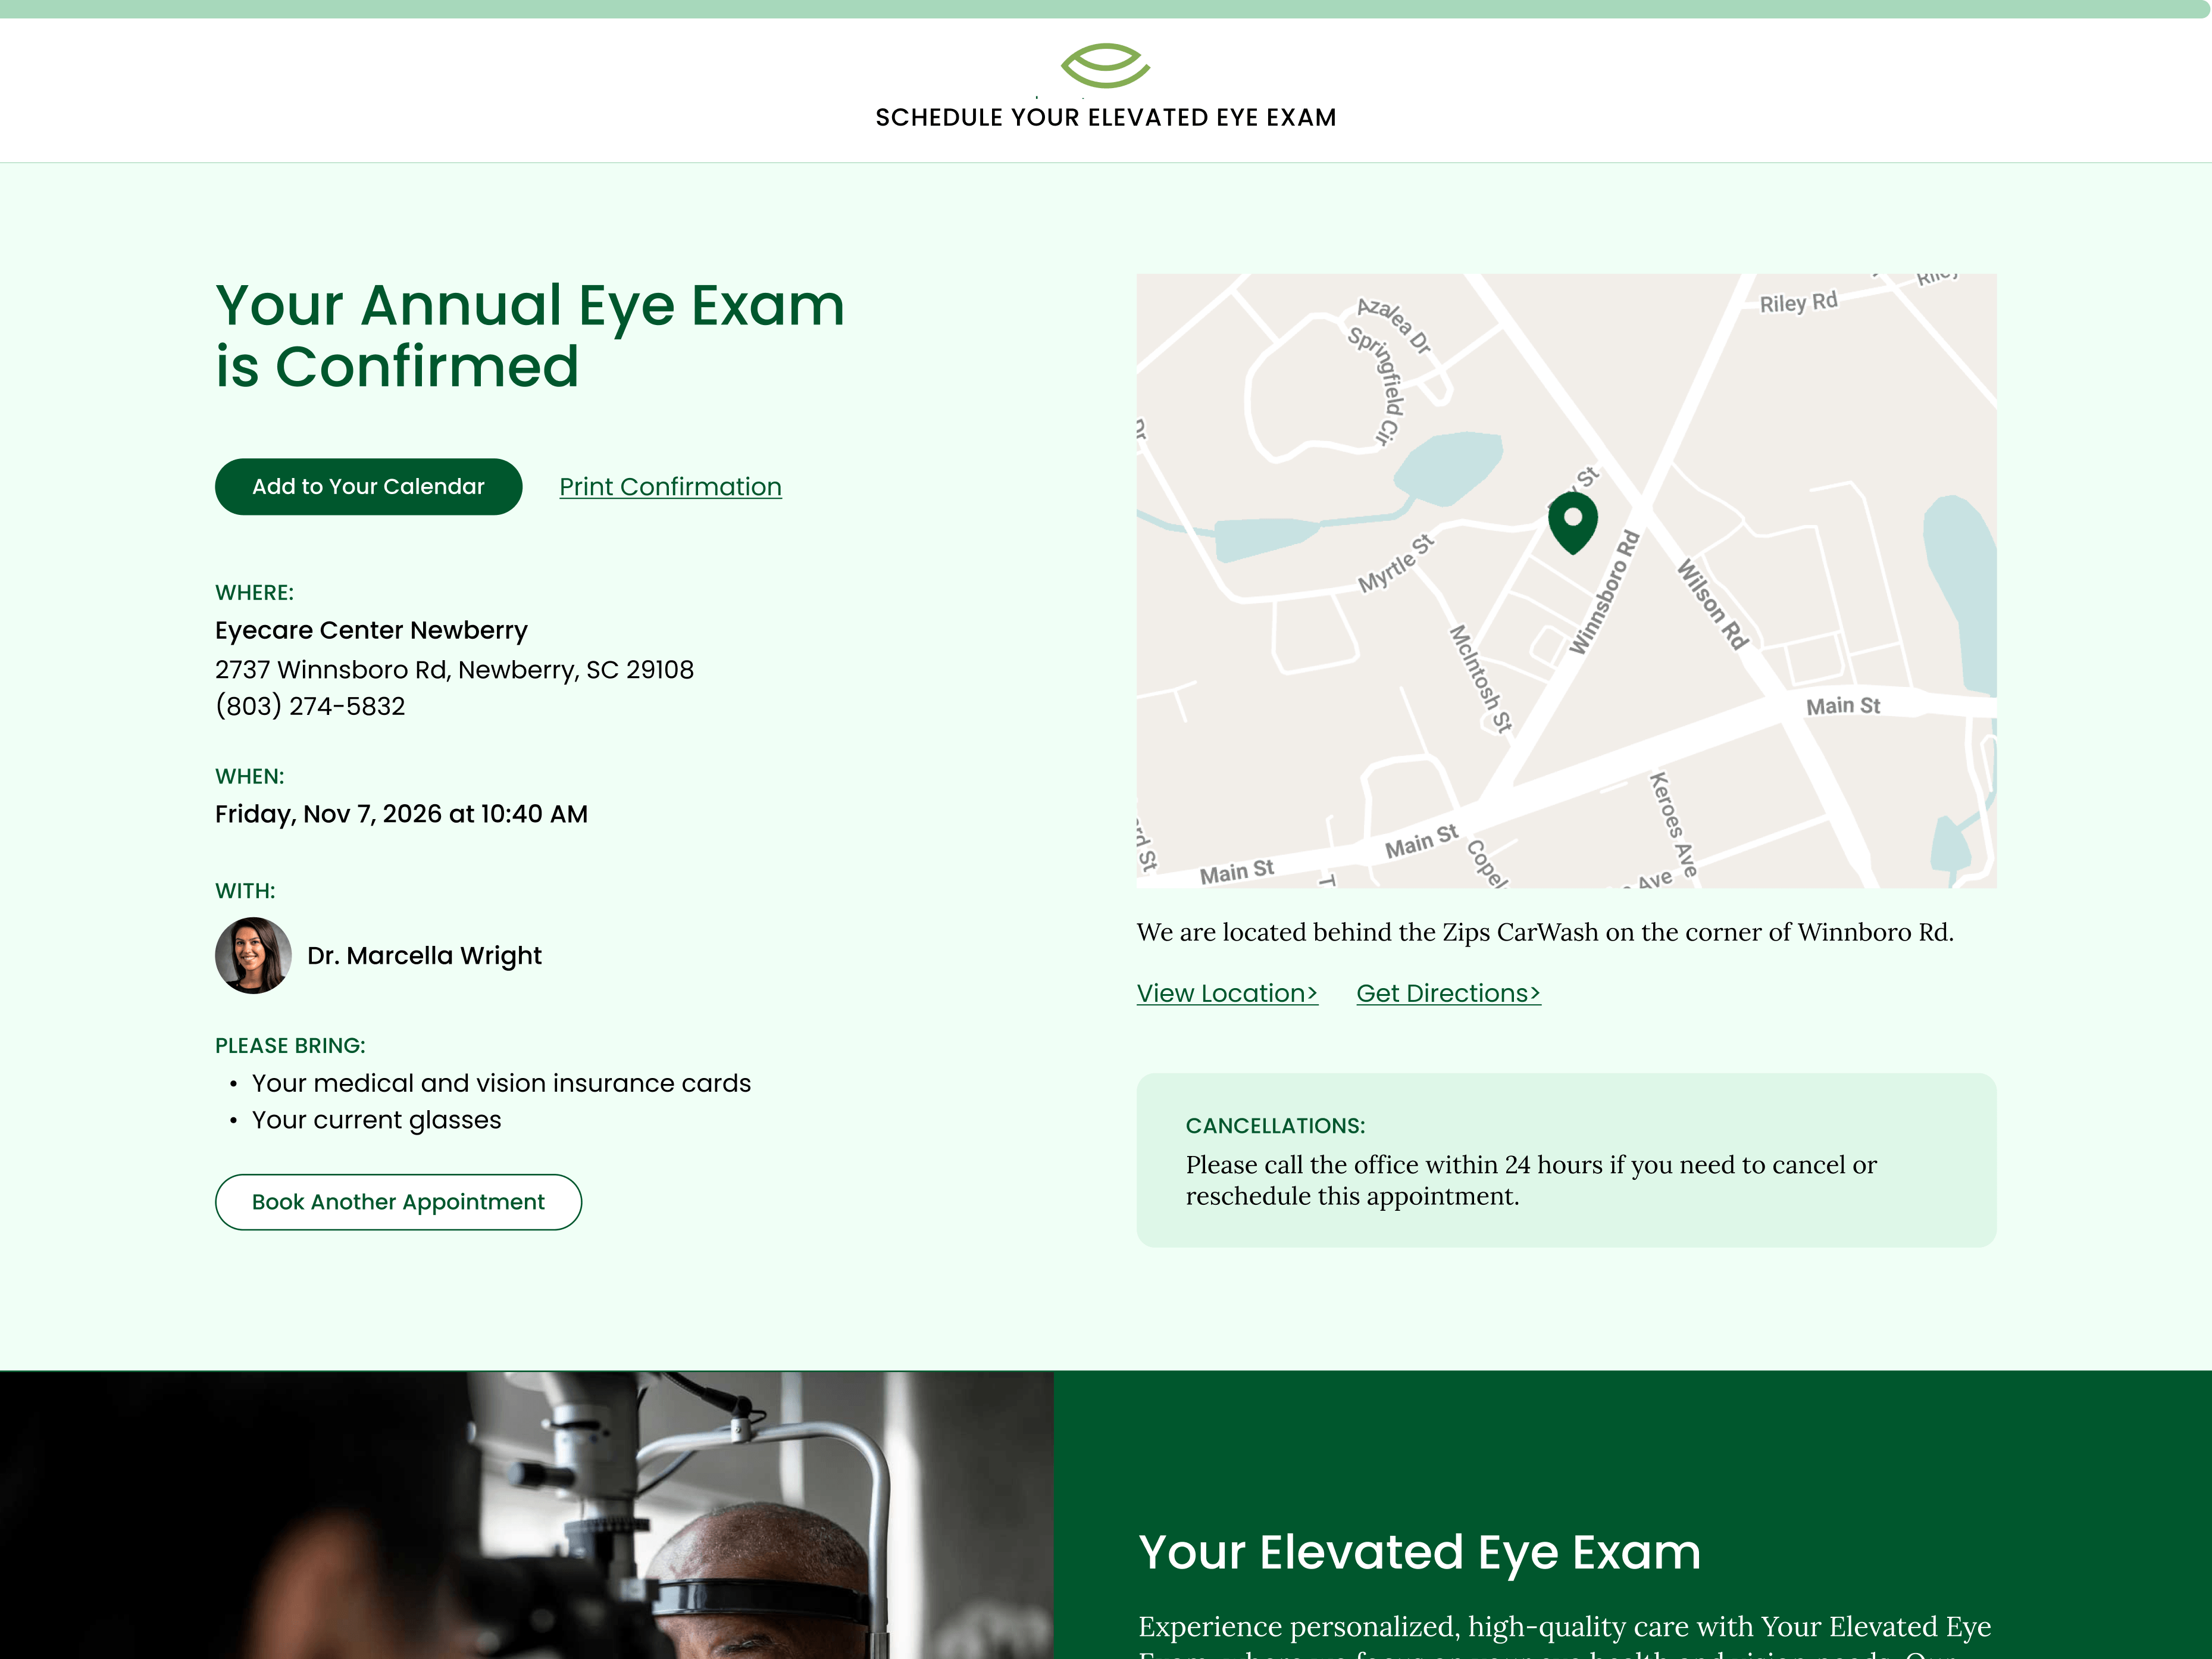Click the green eye logo icon

pyautogui.click(x=1105, y=66)
